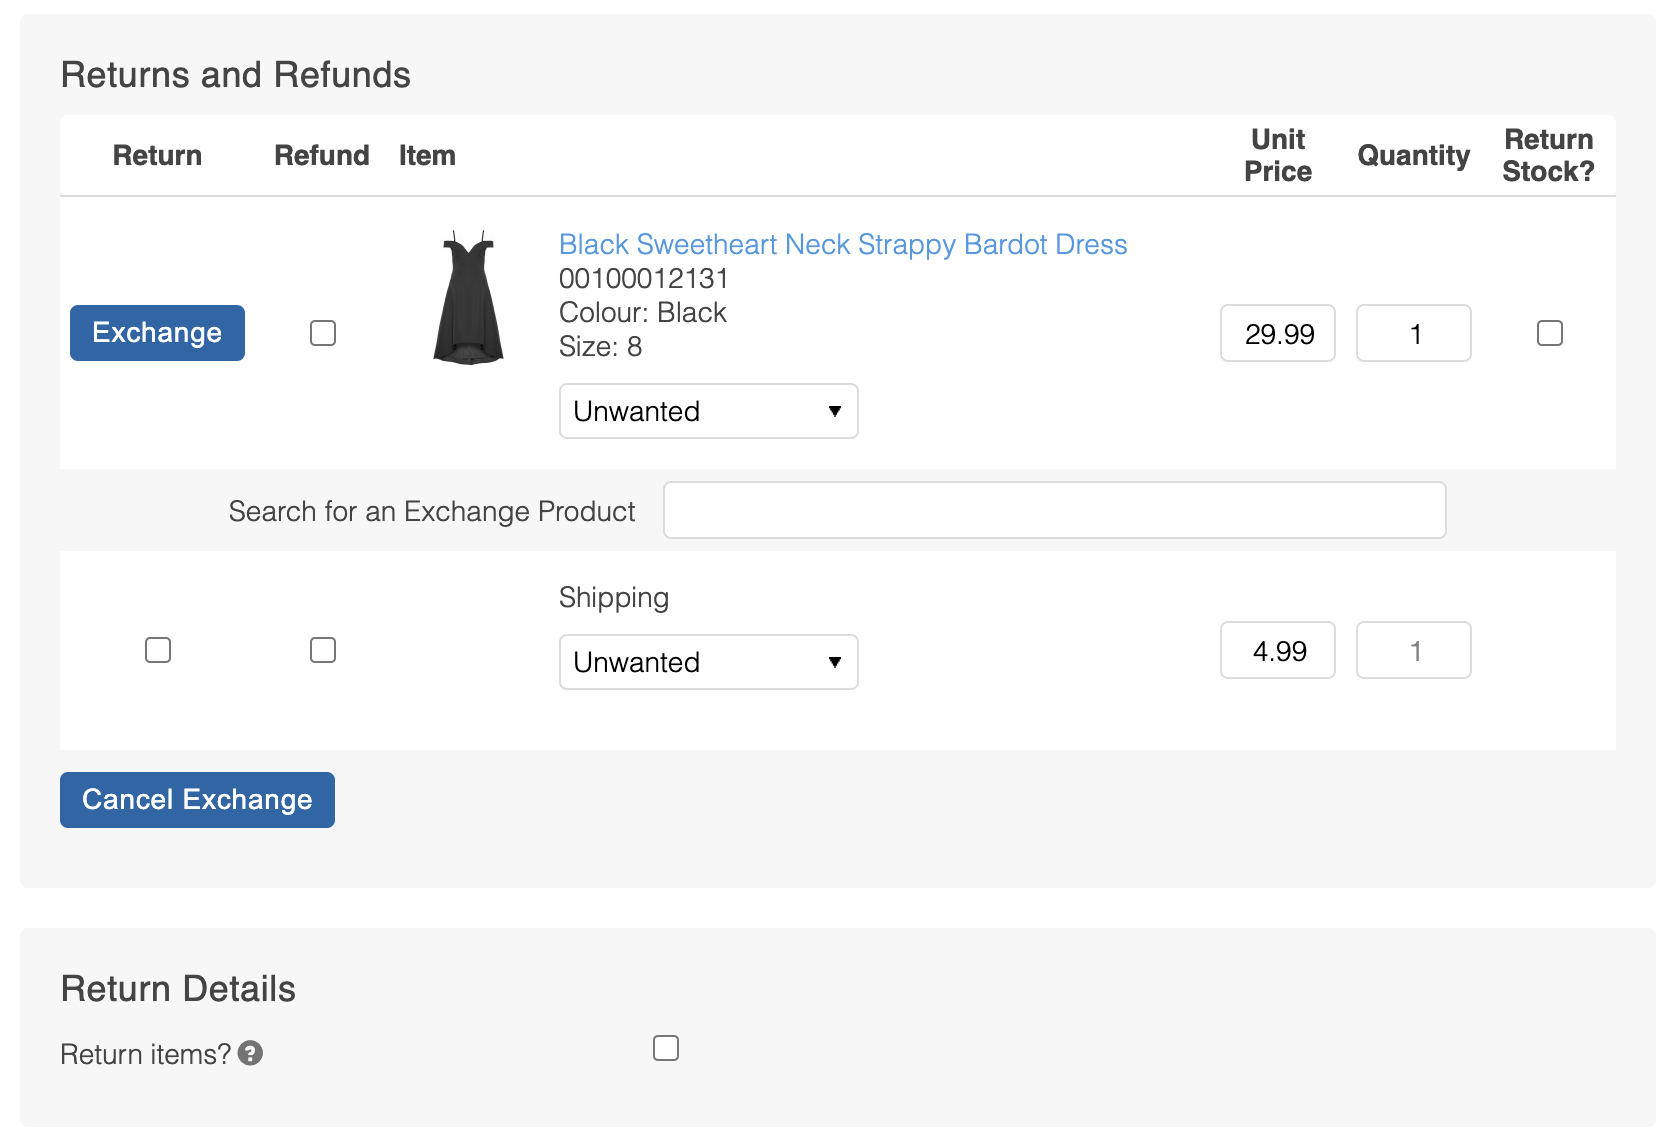Open the Black Sweetheart Neck Strappy Bardot Dress link
Viewport: 1676px width, 1146px height.
point(842,244)
